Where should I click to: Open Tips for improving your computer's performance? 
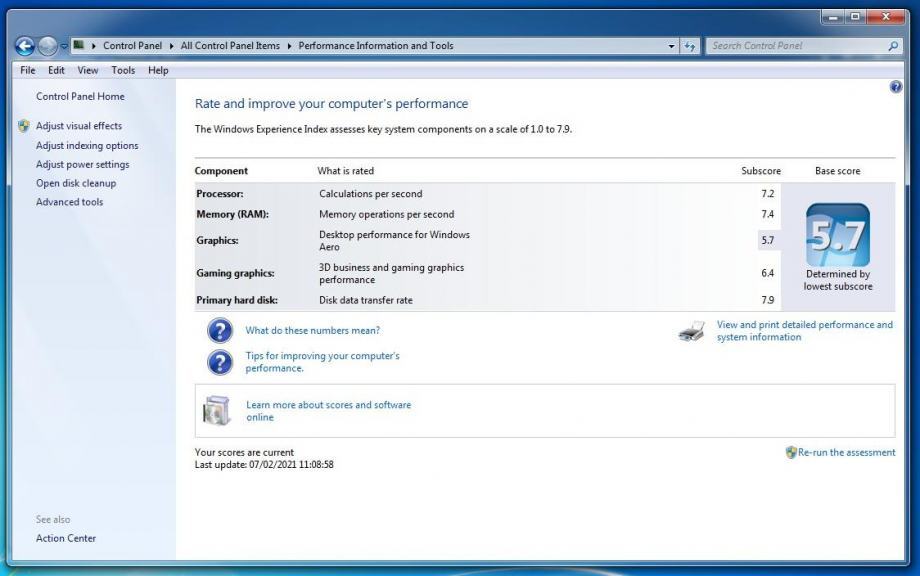(x=322, y=362)
